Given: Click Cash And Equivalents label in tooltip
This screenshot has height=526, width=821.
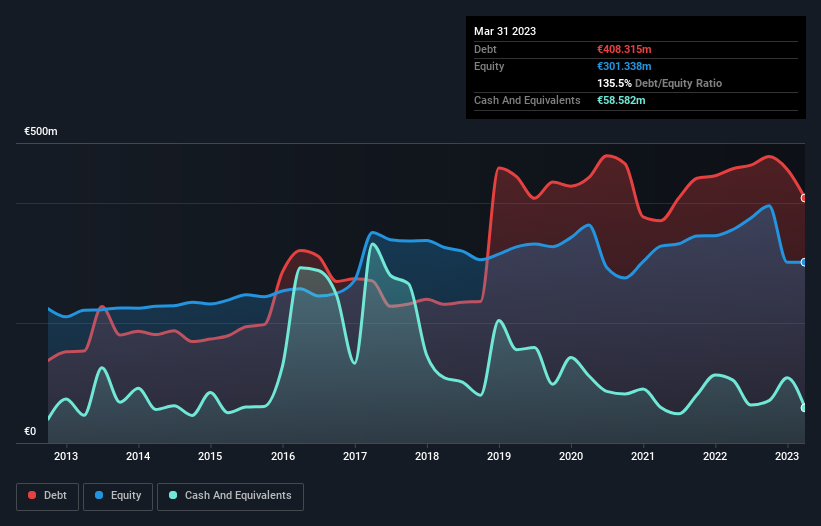Looking at the screenshot, I should click(527, 100).
